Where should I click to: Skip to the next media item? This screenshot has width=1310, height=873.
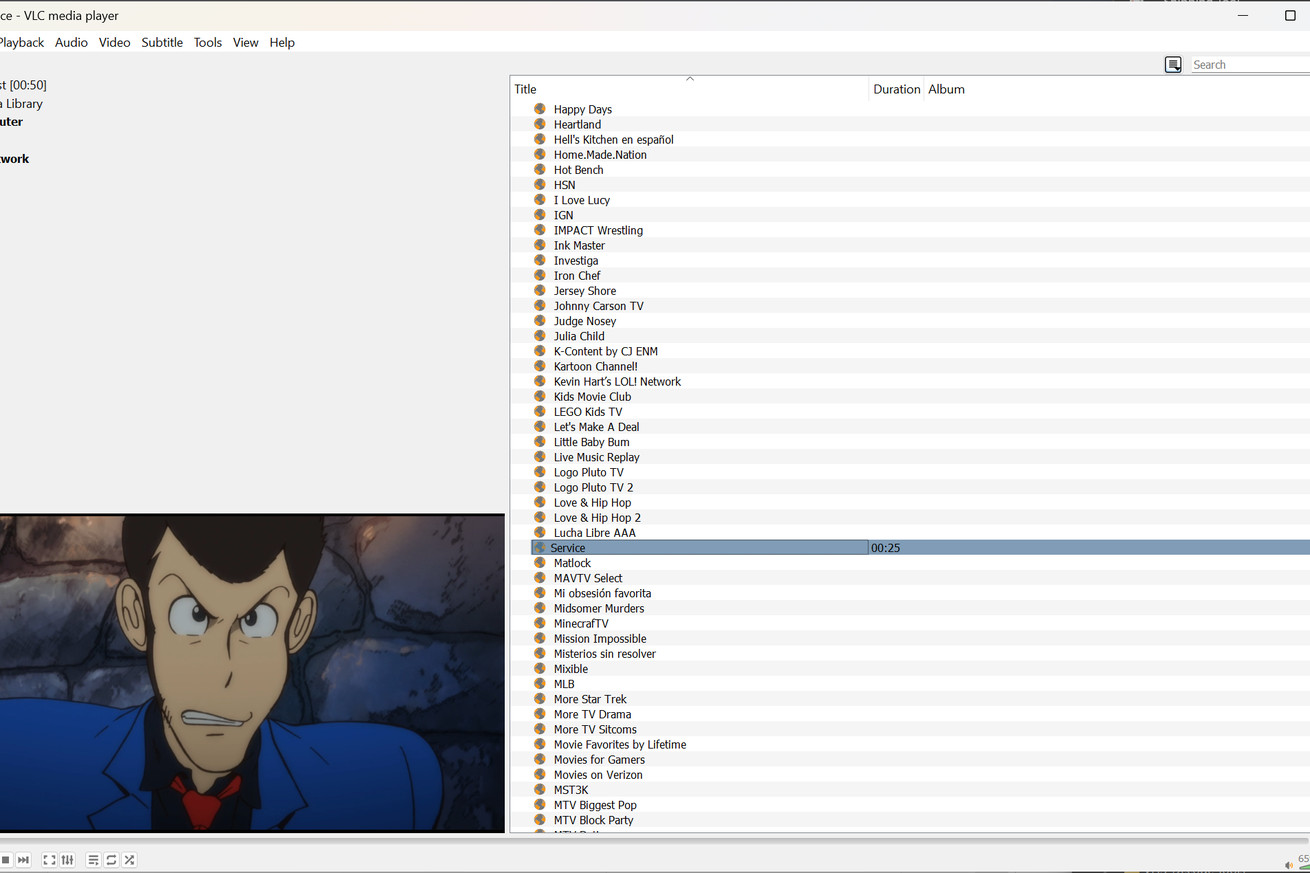23,860
